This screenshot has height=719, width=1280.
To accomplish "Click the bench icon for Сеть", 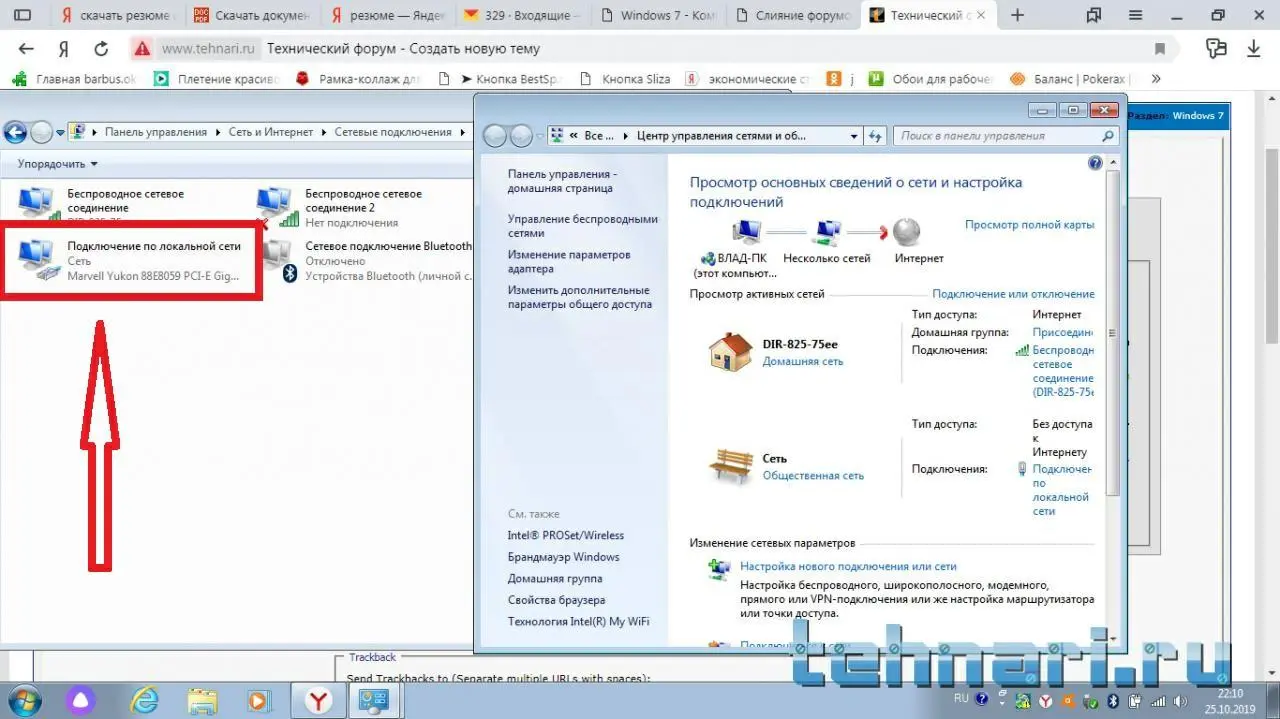I will tap(730, 465).
